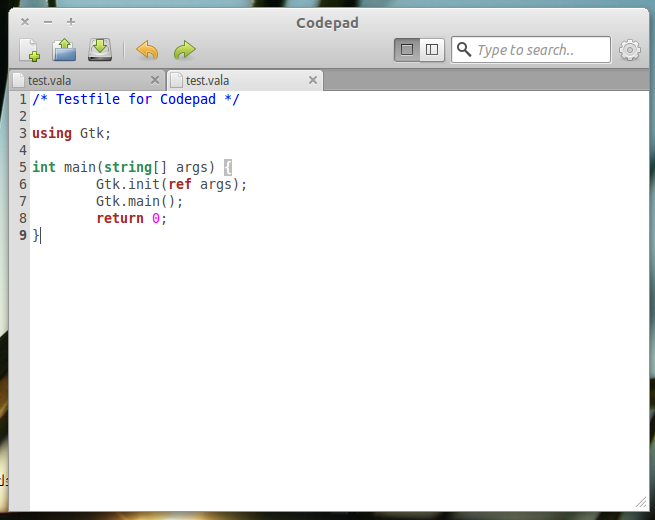Image resolution: width=655 pixels, height=520 pixels.
Task: Click 'Gtk.init(ref args);' on line 6
Action: coord(172,184)
